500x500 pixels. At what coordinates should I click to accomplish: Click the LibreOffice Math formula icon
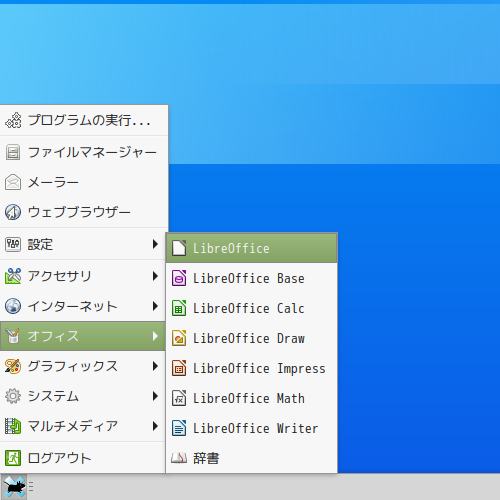[x=179, y=398]
